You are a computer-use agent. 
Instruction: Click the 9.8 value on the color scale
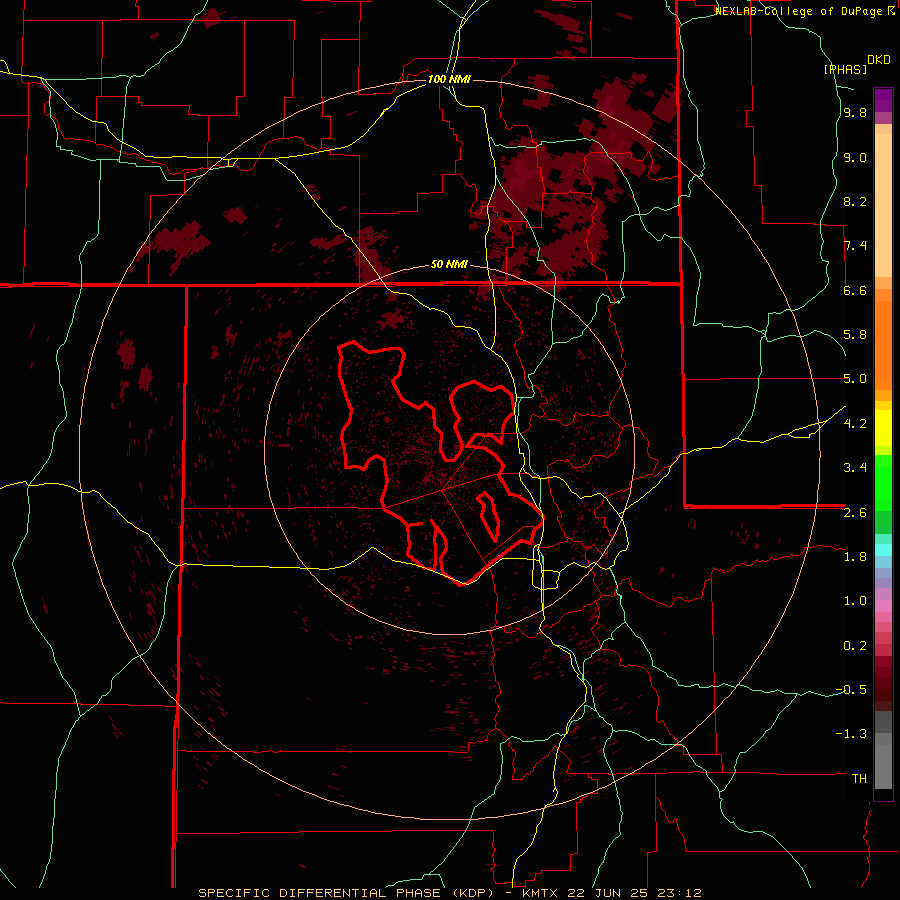tap(855, 113)
